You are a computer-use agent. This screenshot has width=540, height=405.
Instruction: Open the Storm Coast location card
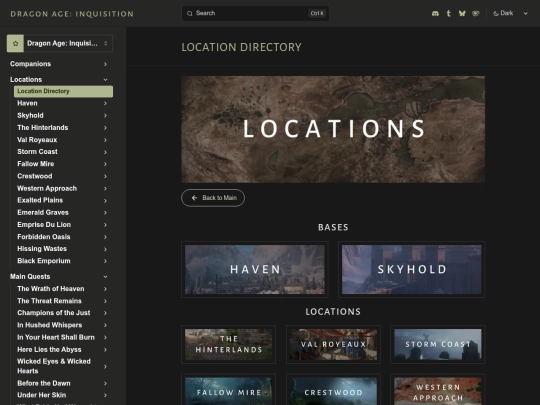[438, 344]
